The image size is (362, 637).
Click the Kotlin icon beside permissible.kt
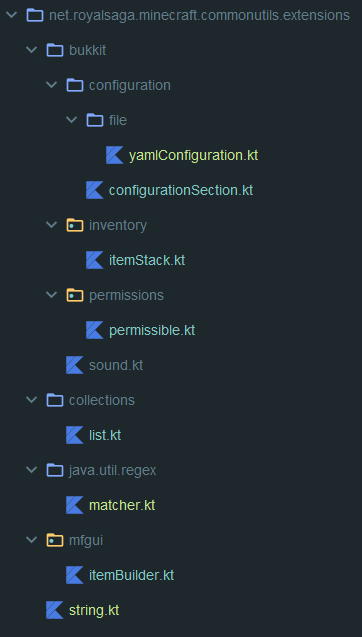click(x=95, y=330)
